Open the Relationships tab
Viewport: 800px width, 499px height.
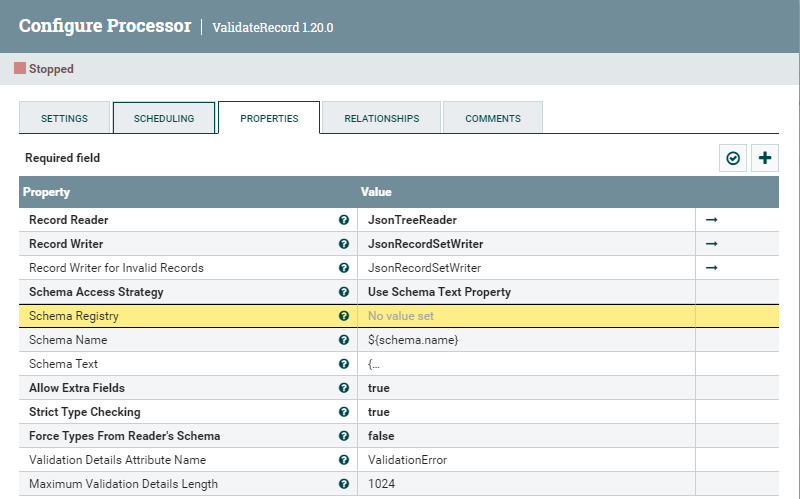[381, 118]
